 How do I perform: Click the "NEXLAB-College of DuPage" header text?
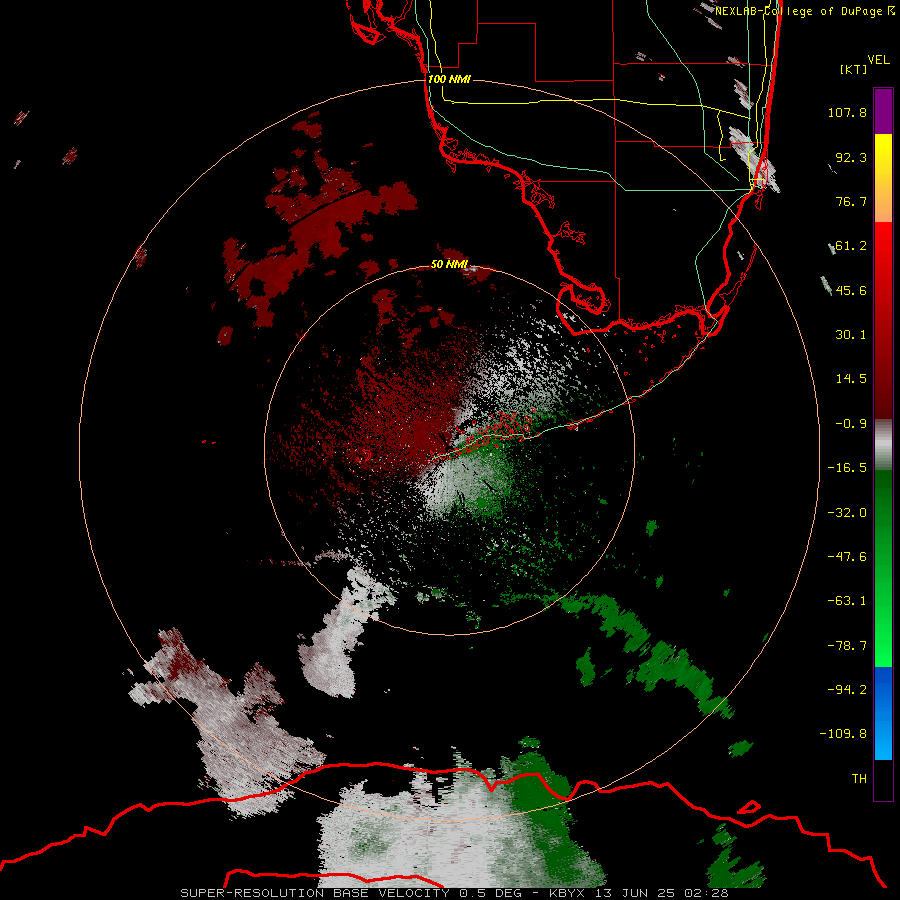799,11
